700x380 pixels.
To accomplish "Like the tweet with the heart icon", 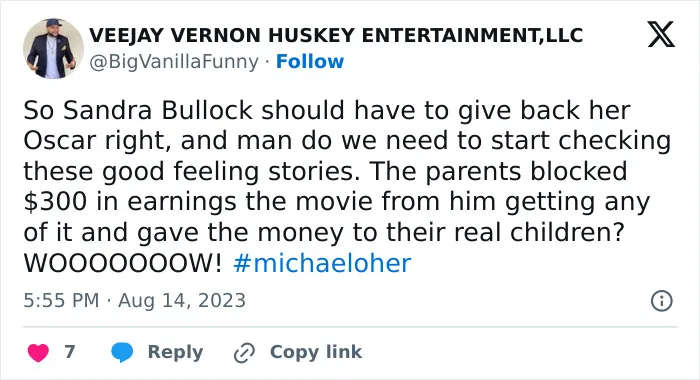I will click(38, 352).
